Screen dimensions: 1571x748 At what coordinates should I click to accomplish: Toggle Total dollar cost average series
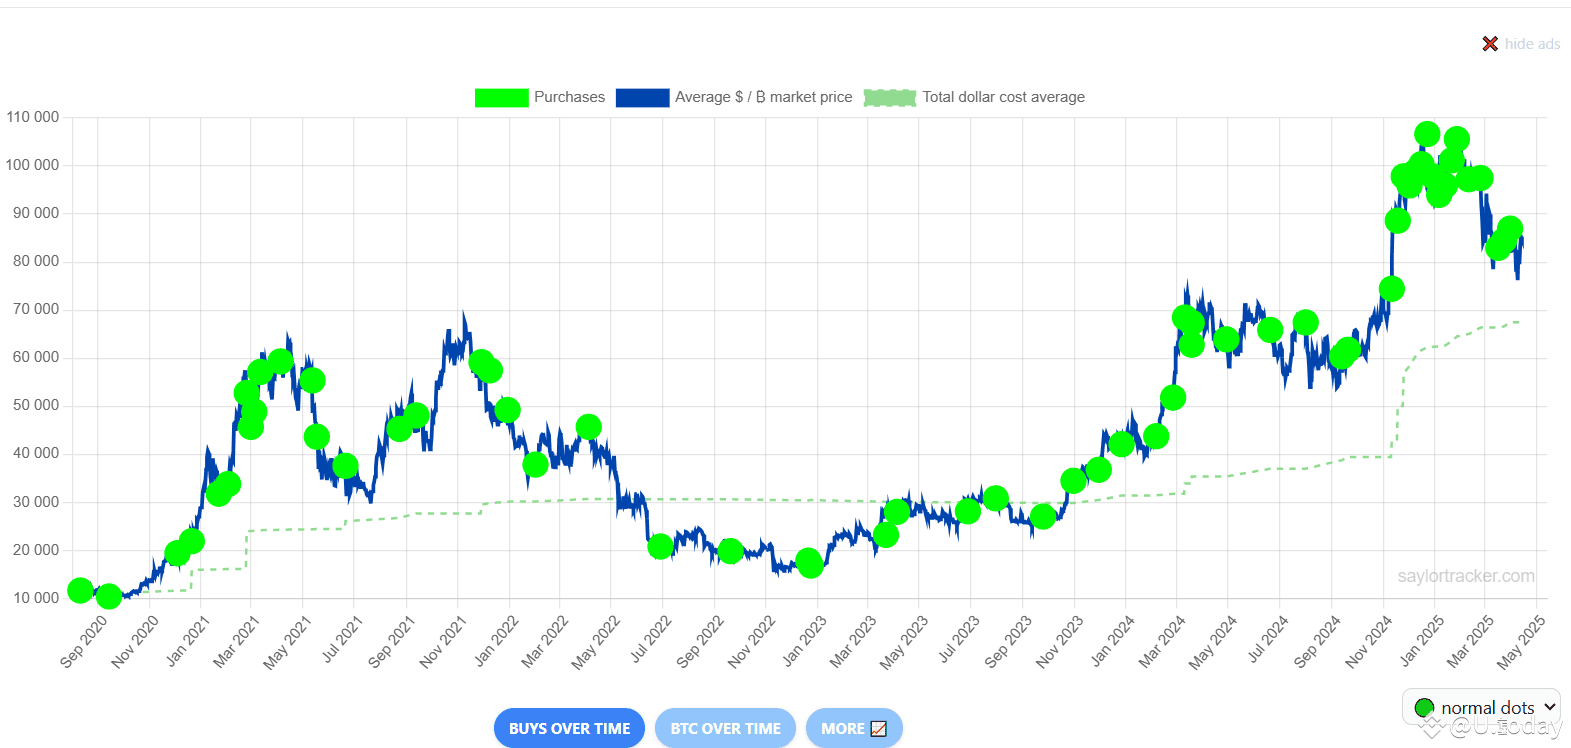(x=974, y=97)
